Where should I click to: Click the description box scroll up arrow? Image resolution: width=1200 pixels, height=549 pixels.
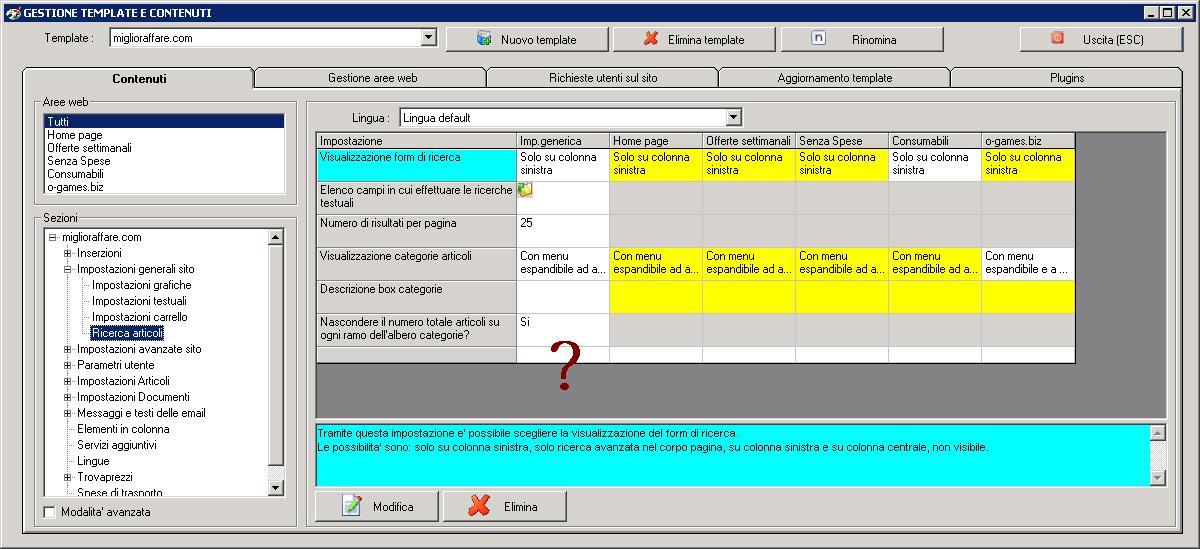(x=1158, y=432)
